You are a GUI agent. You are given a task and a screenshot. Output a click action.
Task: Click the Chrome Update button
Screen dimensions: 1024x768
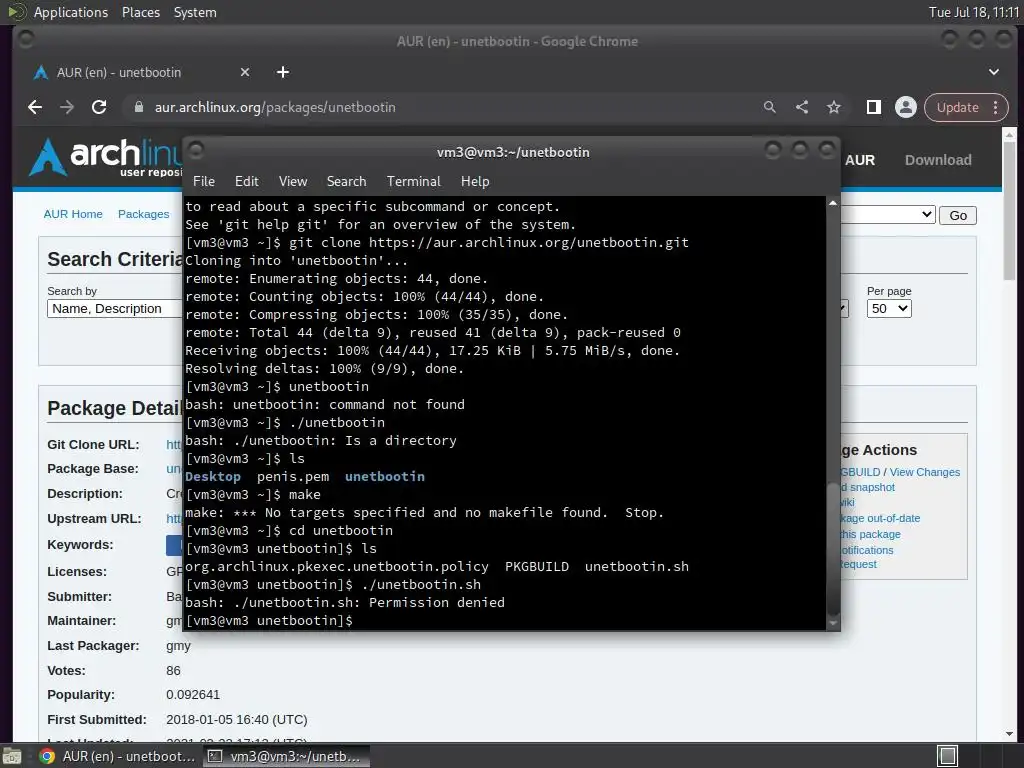coord(957,107)
